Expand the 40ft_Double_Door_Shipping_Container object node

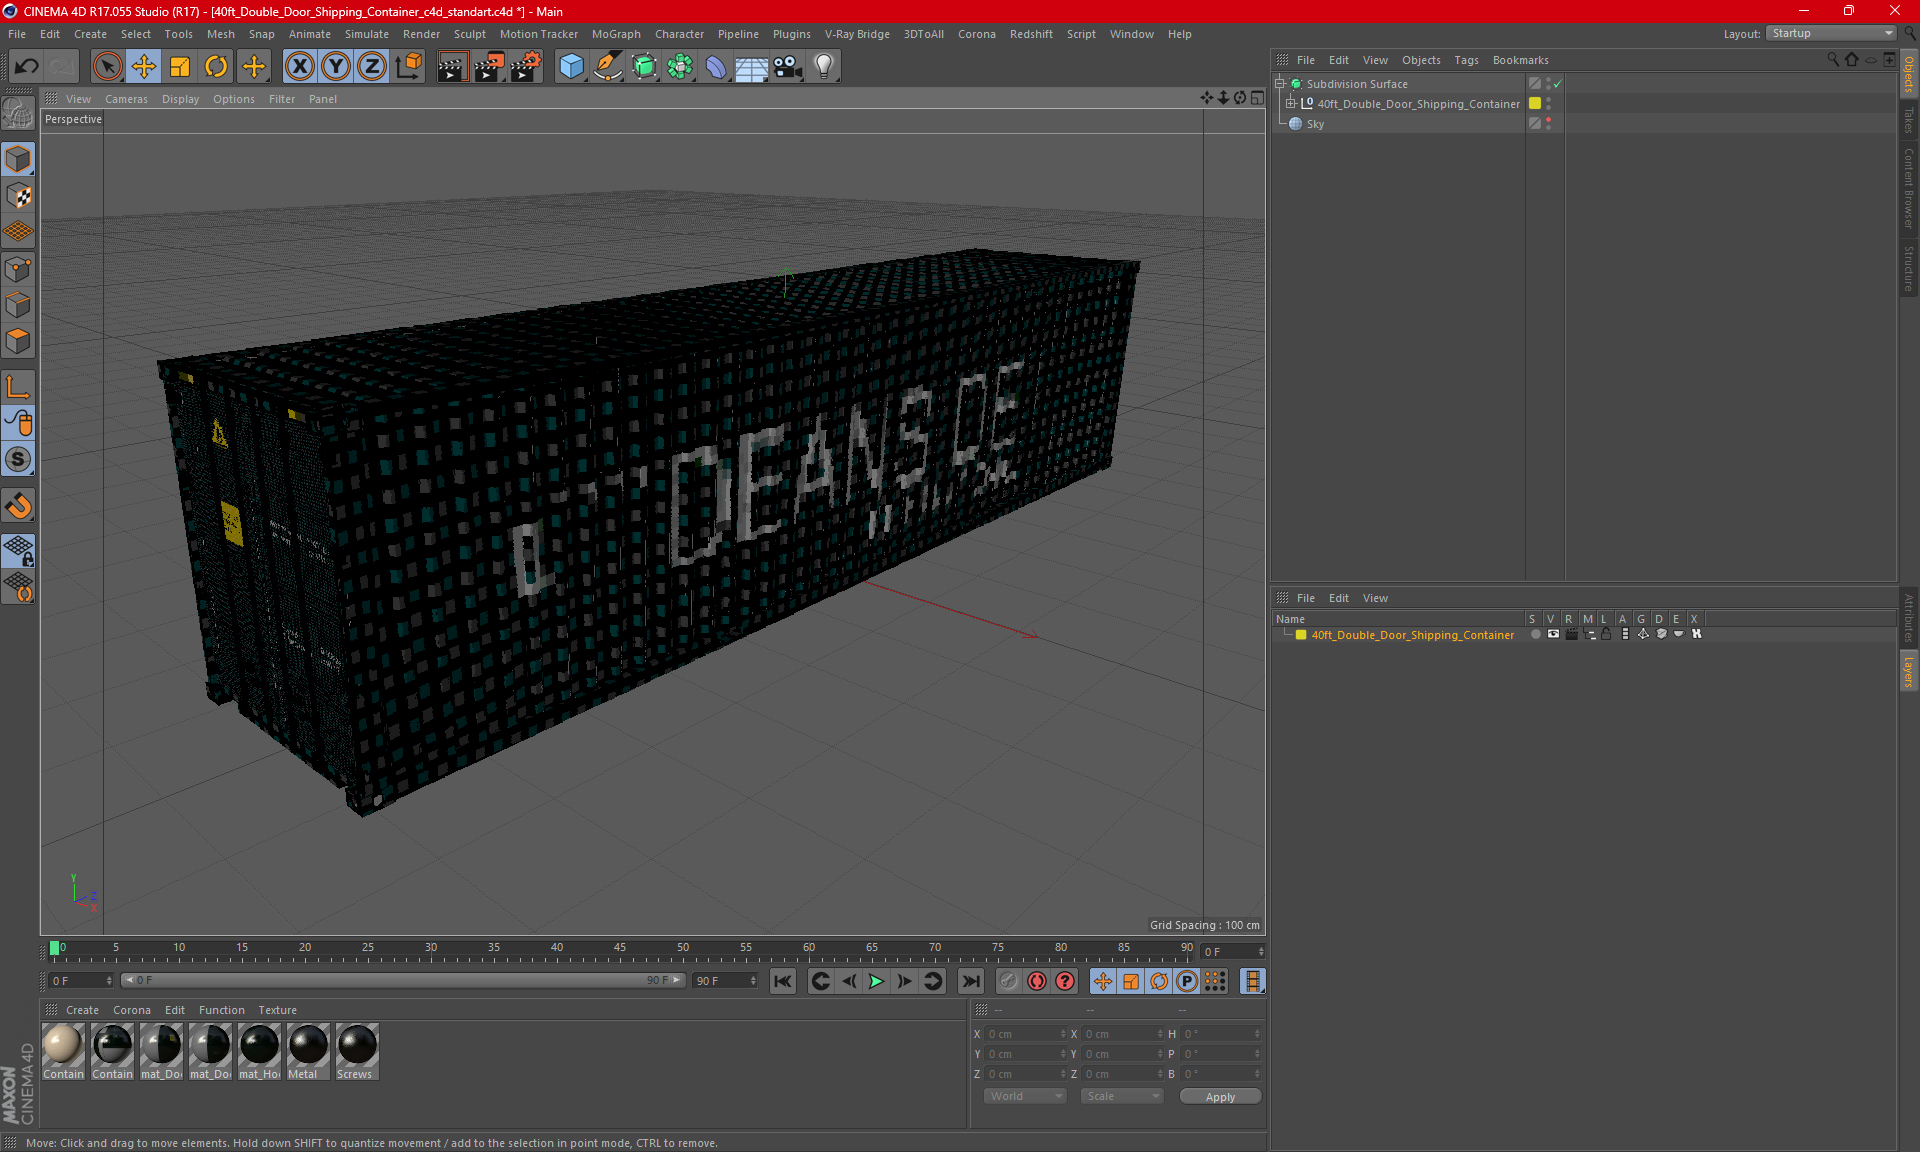1290,103
